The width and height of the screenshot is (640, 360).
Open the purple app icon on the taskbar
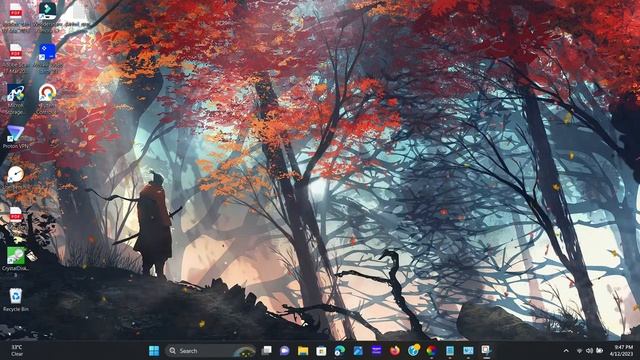click(x=376, y=351)
